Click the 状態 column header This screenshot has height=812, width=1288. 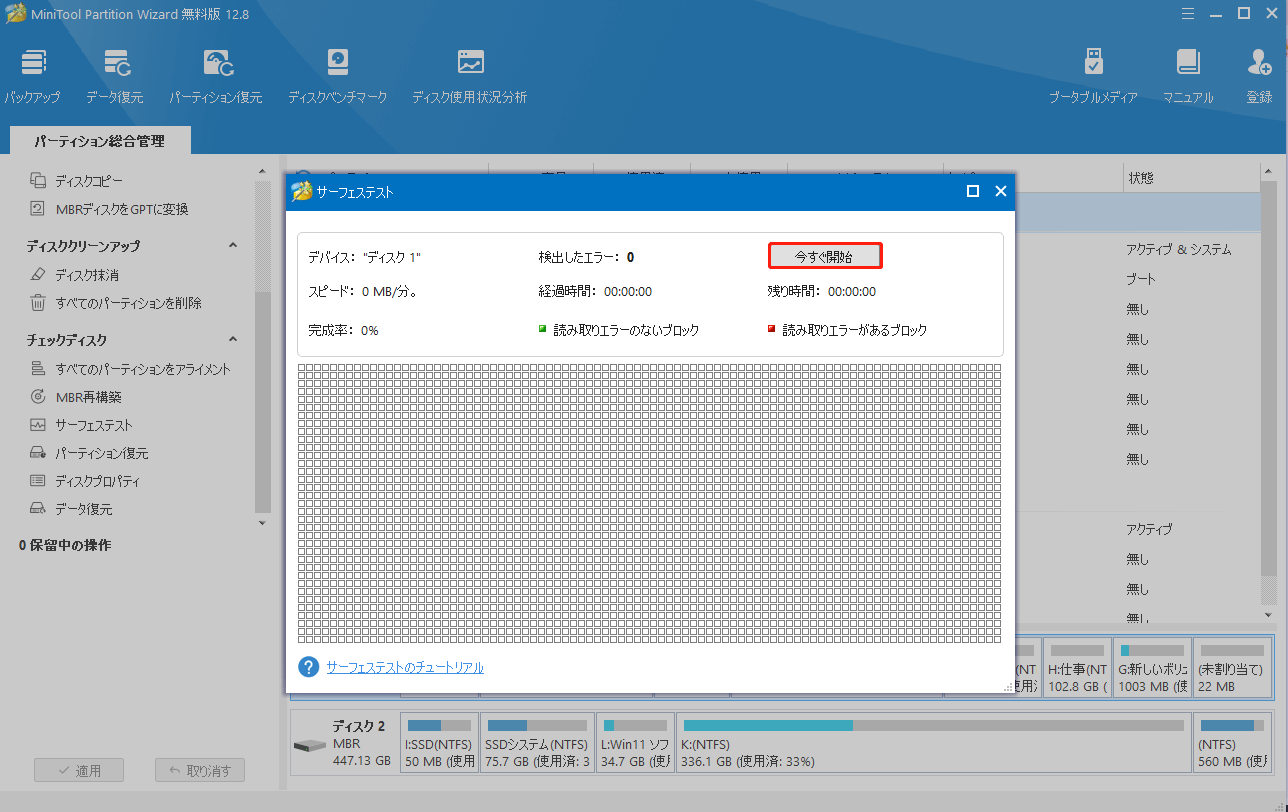pos(1140,178)
